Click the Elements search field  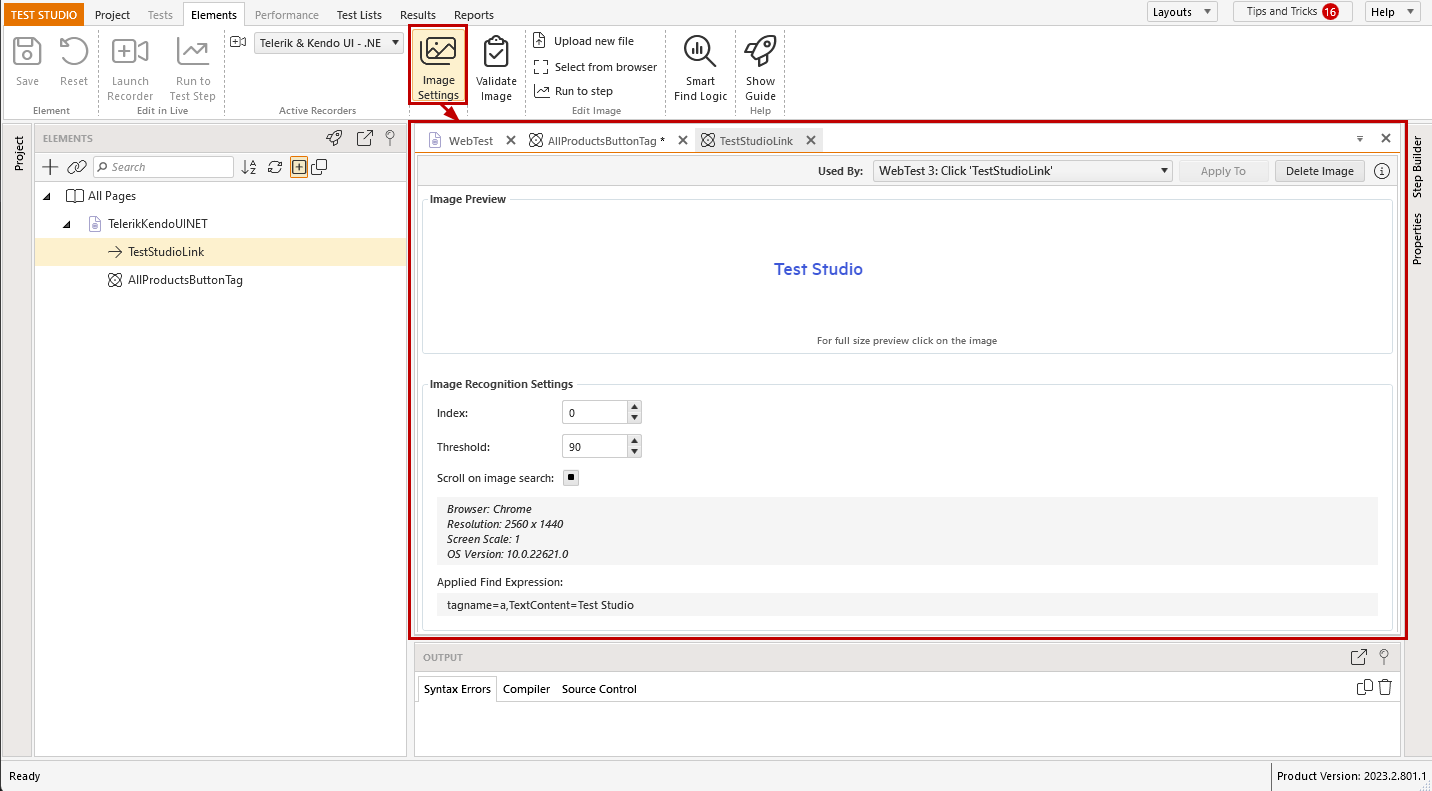pos(163,167)
